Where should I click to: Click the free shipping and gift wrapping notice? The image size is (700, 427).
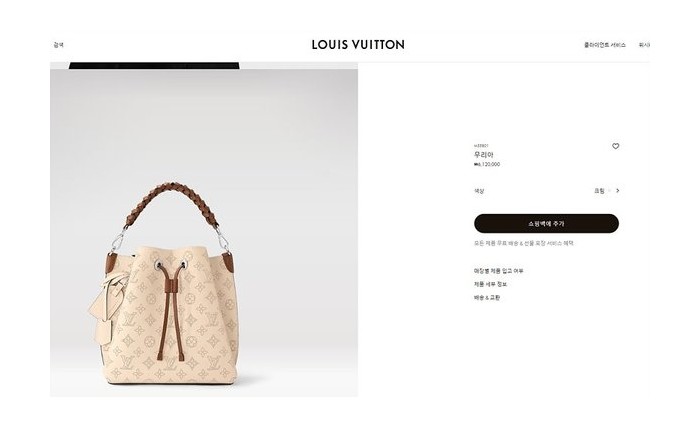pos(524,243)
